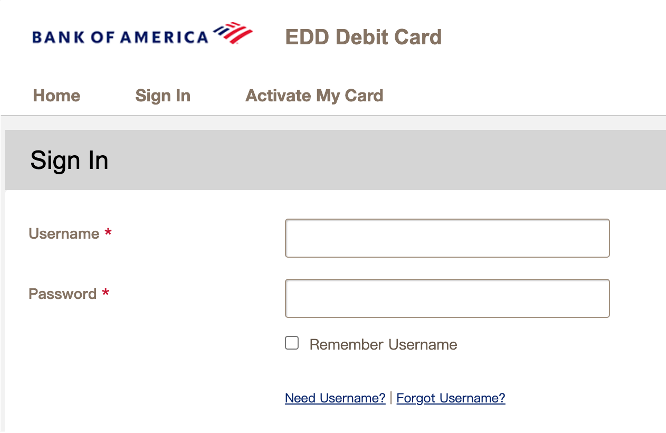Click the Password field label
Screen dimensions: 666x433
(x=62, y=294)
